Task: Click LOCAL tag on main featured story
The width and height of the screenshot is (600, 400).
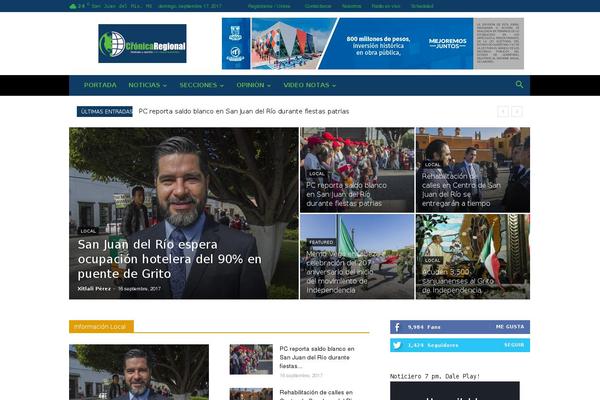Action: (x=88, y=231)
